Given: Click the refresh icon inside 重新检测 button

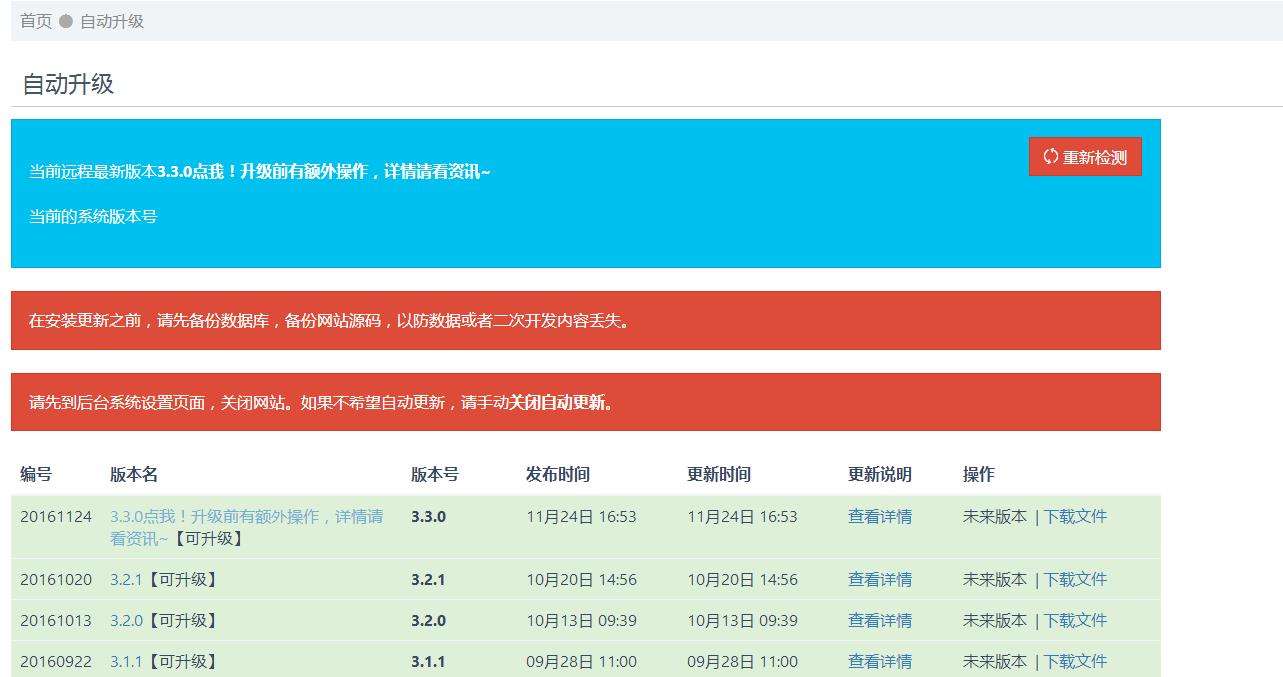Looking at the screenshot, I should 1050,156.
